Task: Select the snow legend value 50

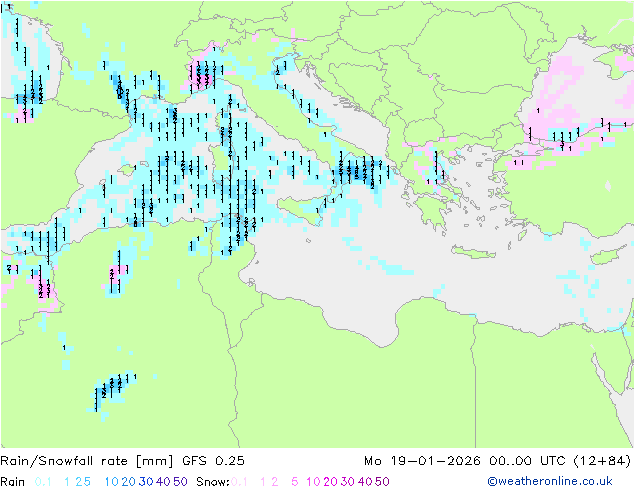Action: pos(382,482)
